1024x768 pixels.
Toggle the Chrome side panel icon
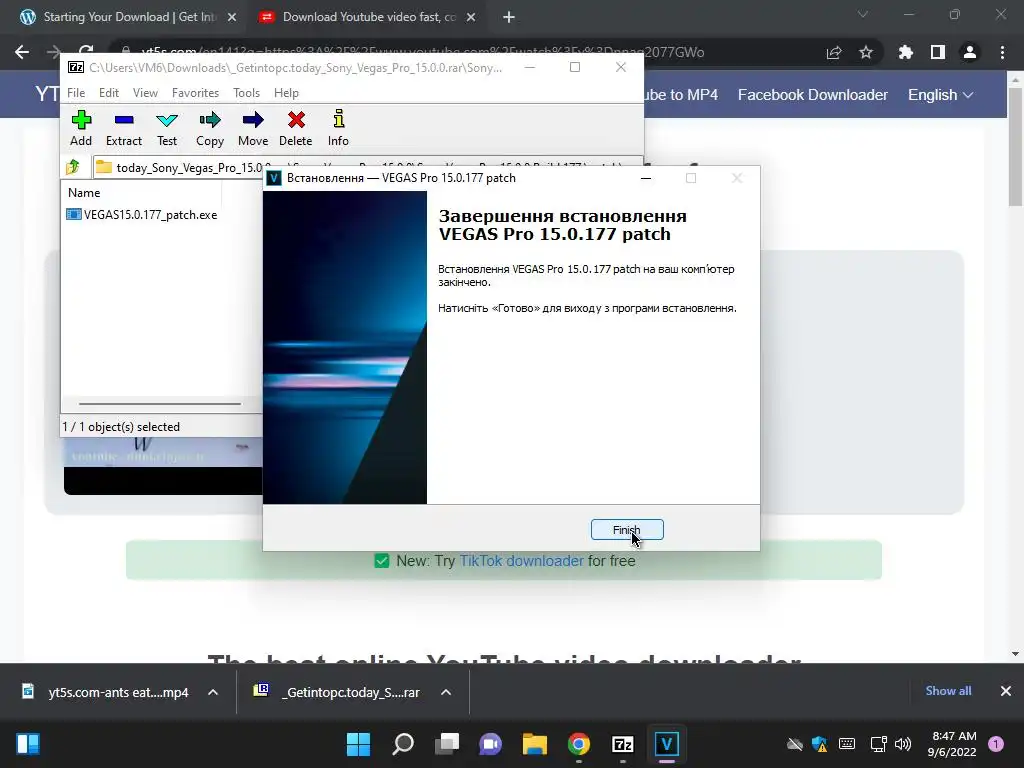point(938,52)
